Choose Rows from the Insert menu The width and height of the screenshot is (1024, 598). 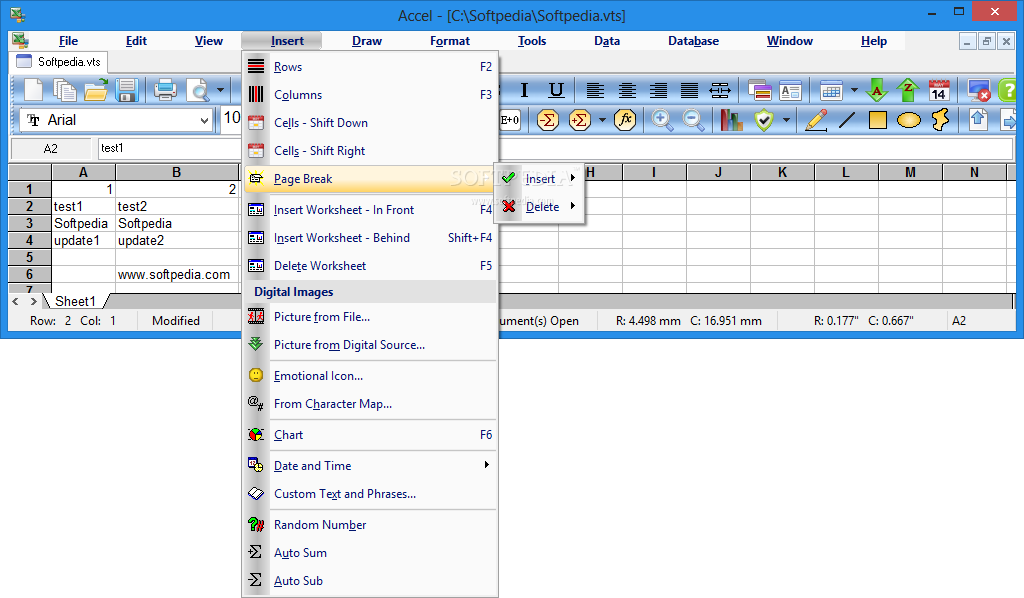[x=370, y=67]
